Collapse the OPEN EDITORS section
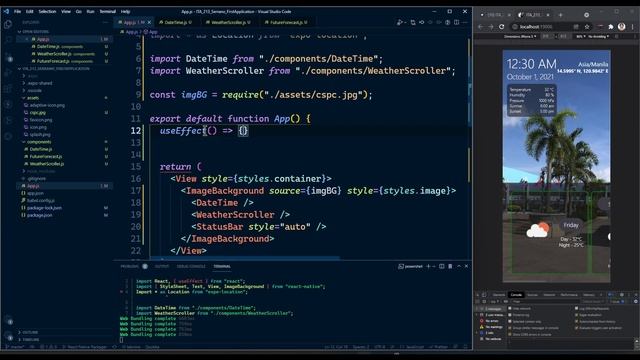This screenshot has width=640, height=360. coord(36,31)
